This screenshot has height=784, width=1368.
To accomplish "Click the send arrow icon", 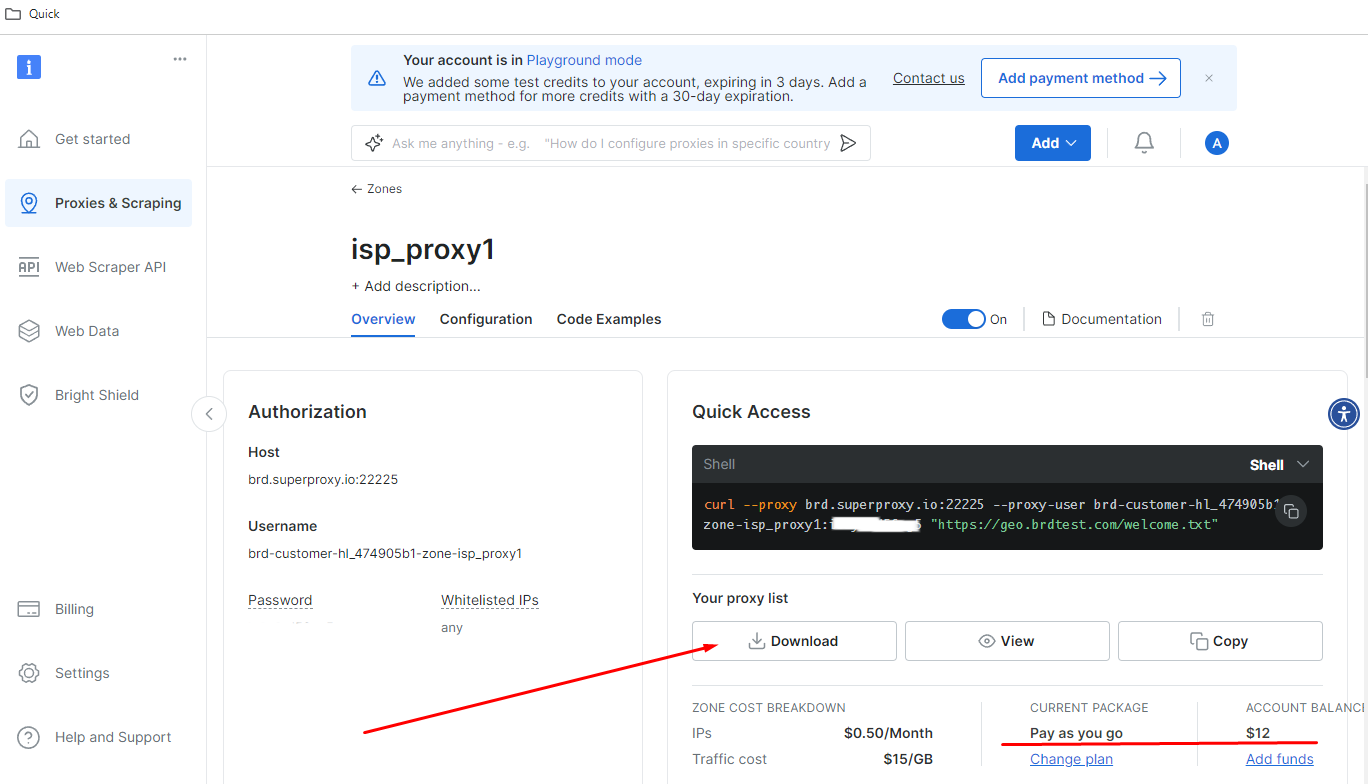I will pos(848,143).
